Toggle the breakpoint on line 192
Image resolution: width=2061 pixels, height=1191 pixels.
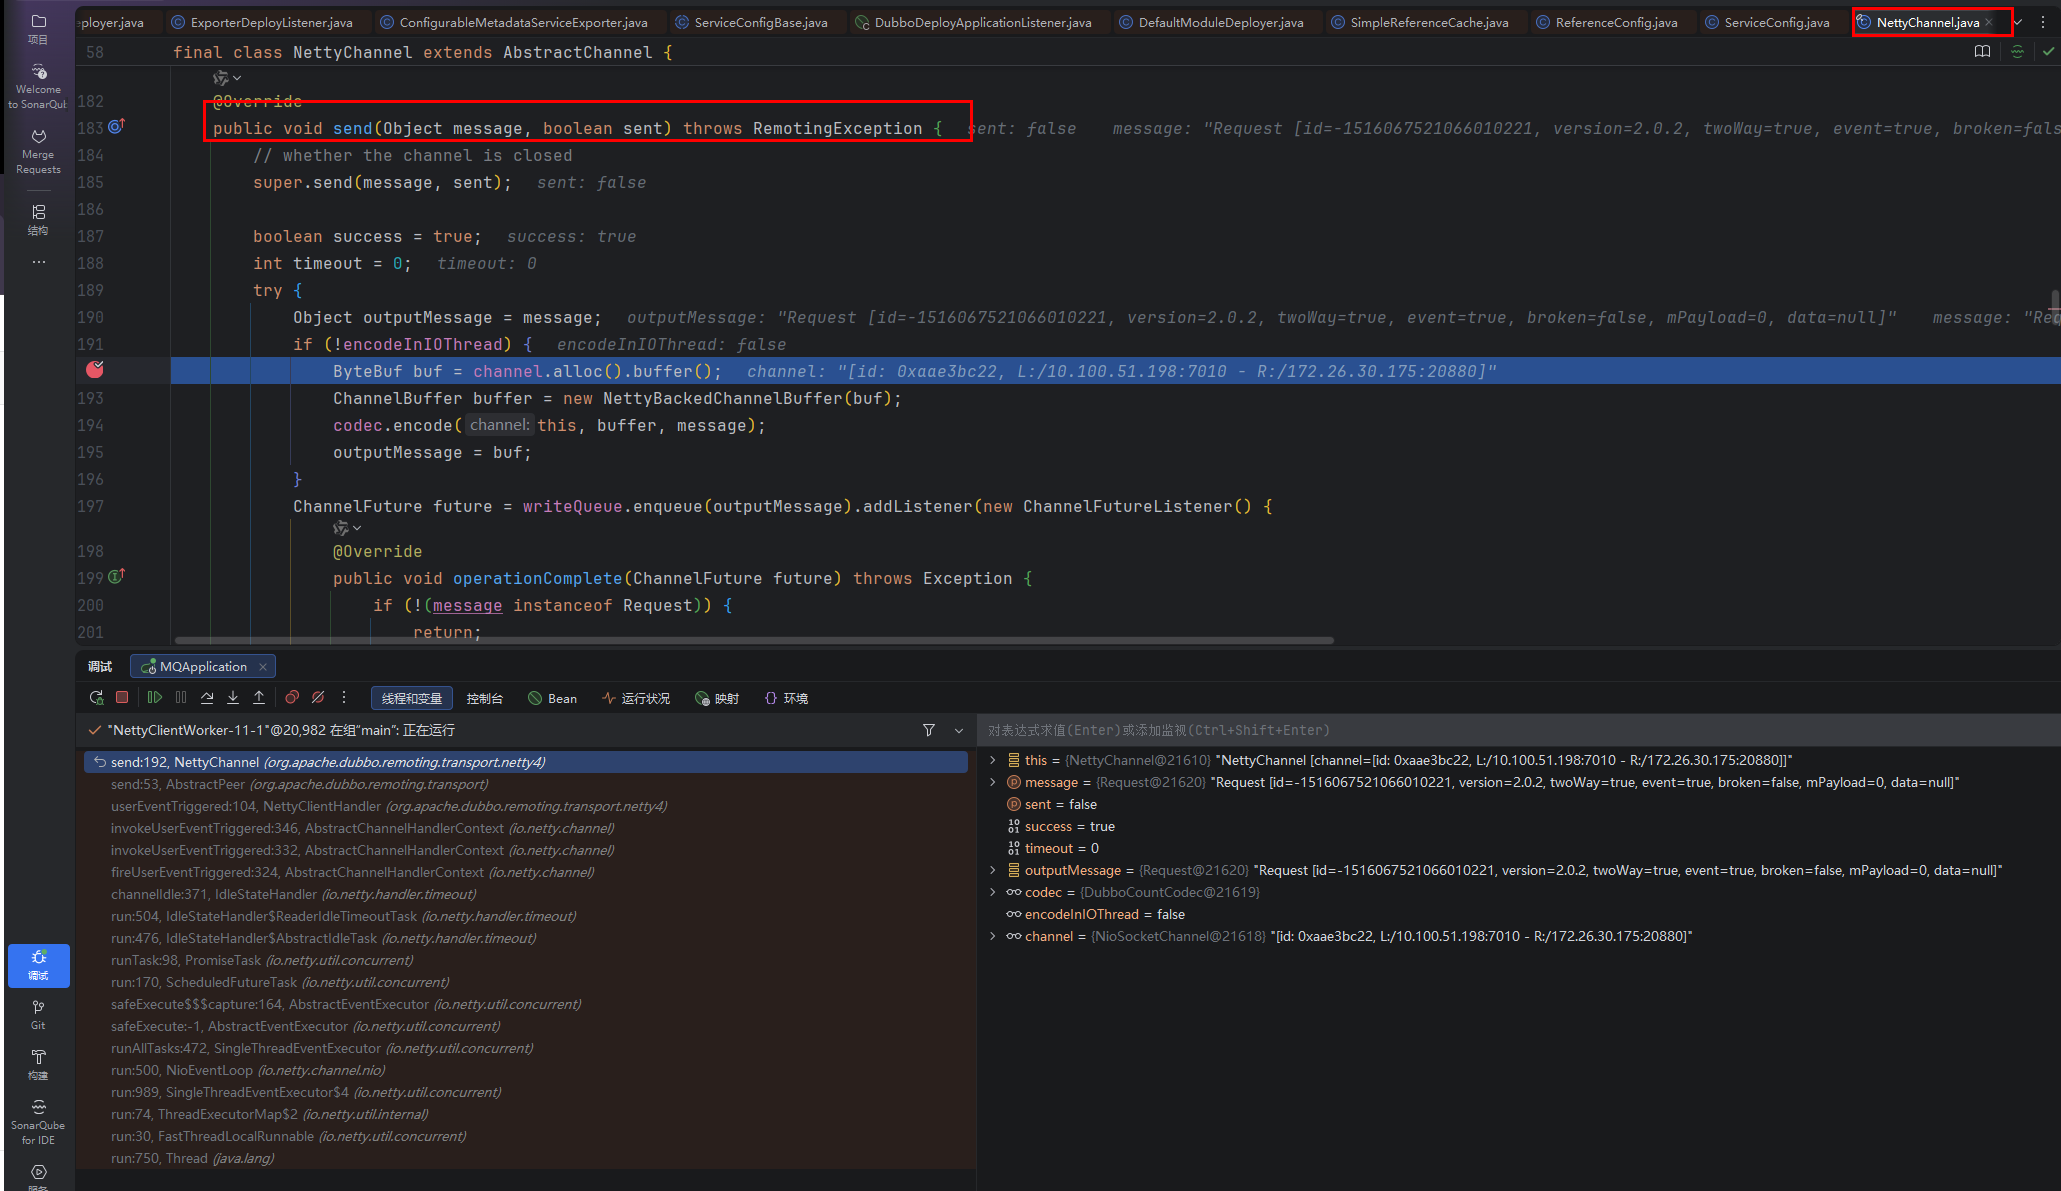pyautogui.click(x=95, y=370)
